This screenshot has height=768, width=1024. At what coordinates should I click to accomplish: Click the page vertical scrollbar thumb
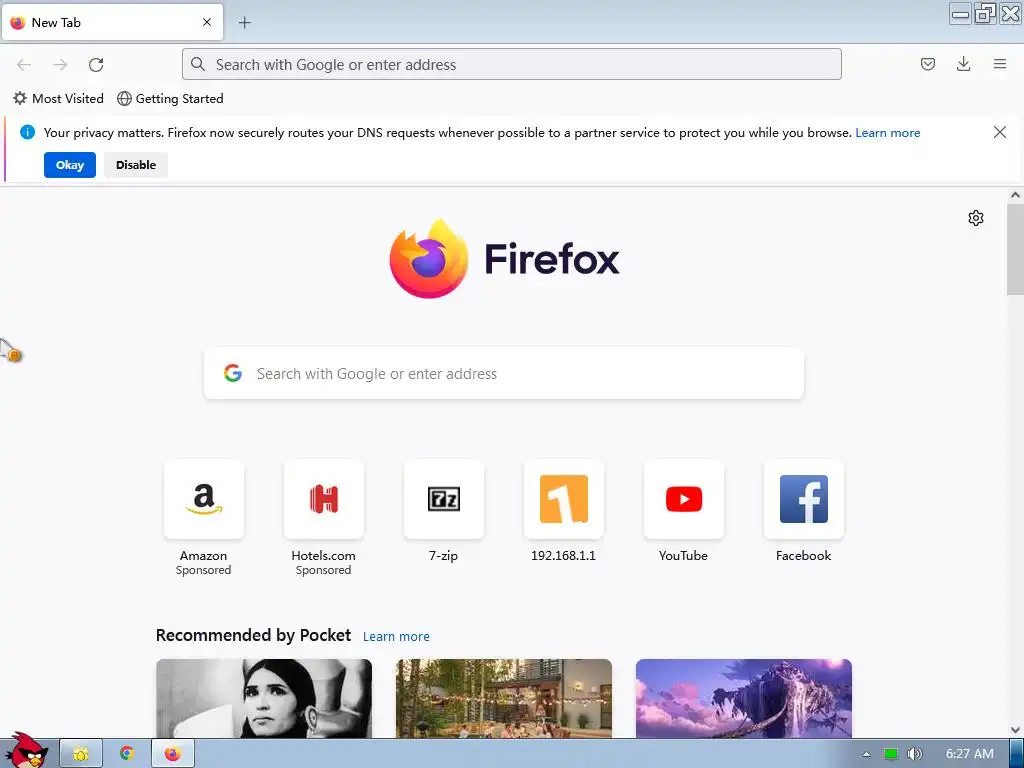[1015, 249]
